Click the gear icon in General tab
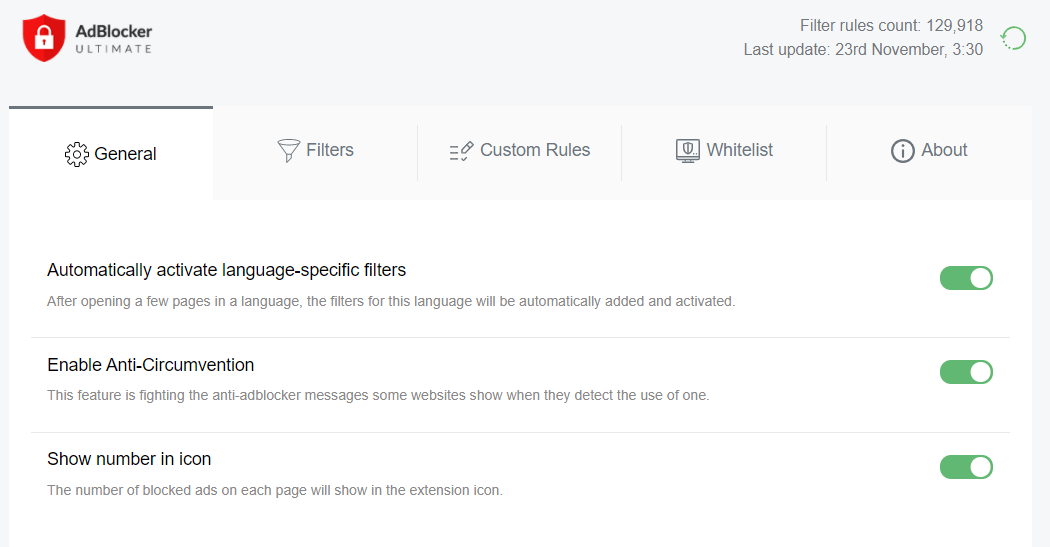This screenshot has height=547, width=1050. coord(77,154)
